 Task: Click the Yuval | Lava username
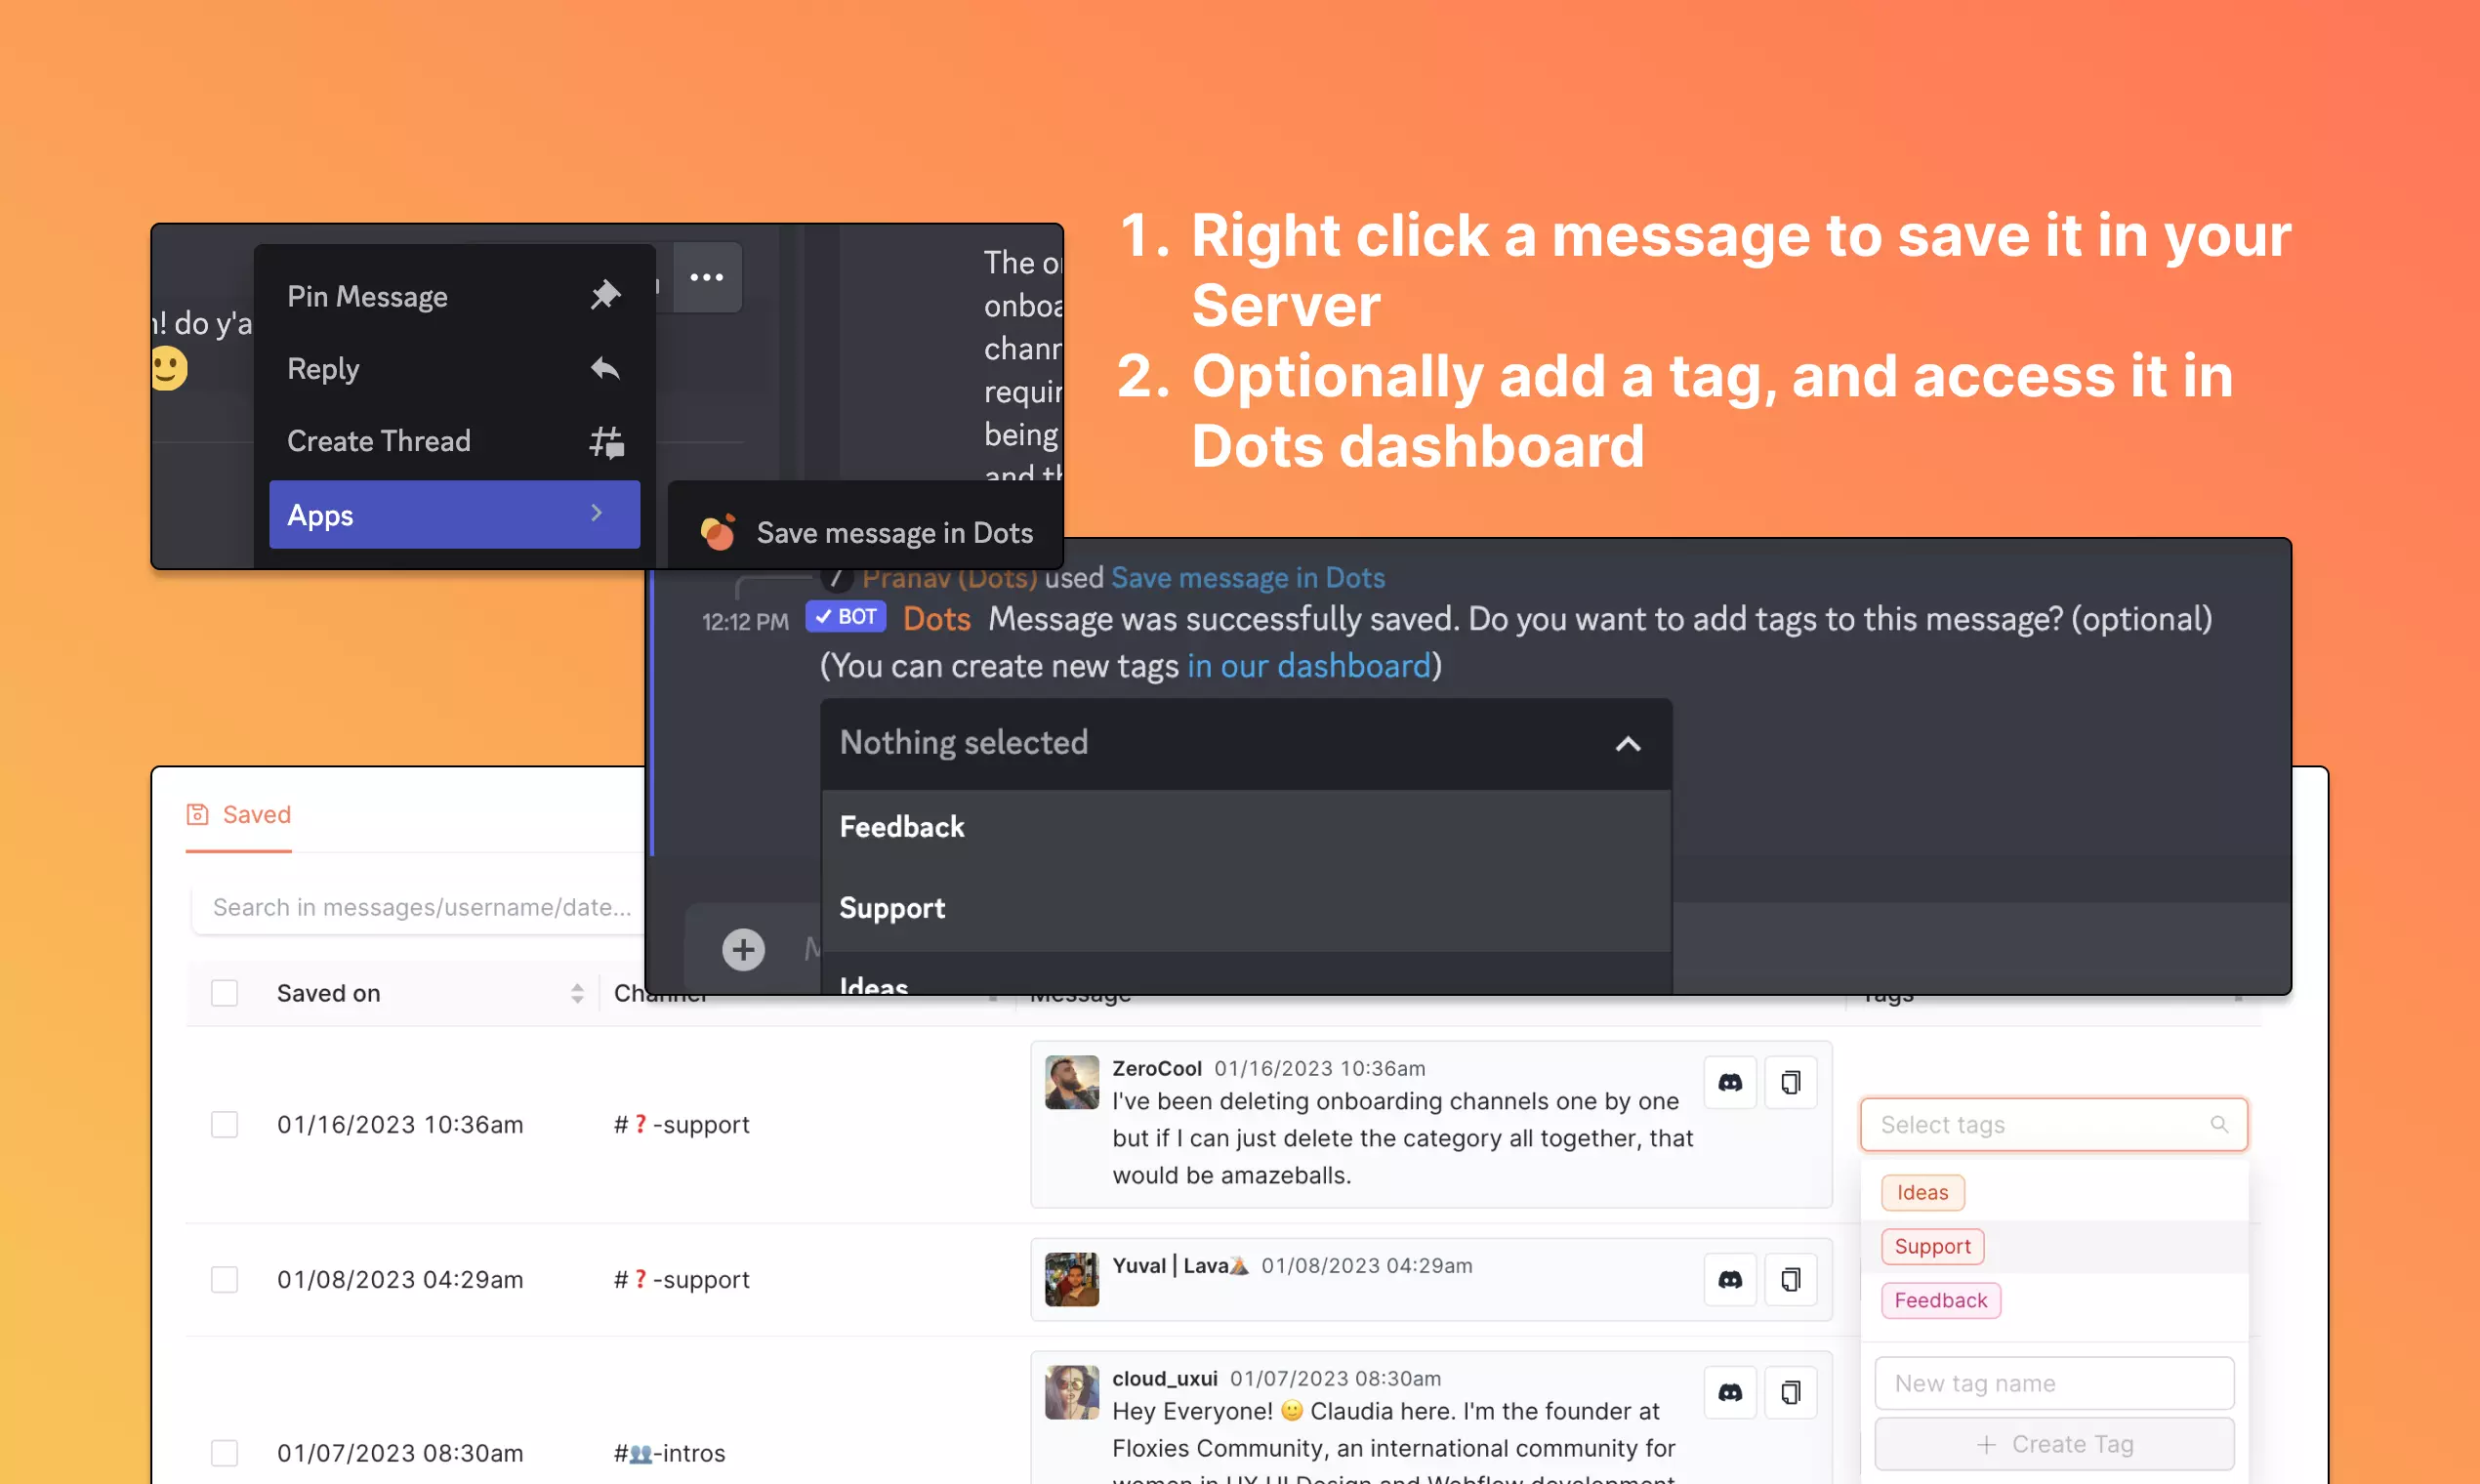point(1180,1265)
